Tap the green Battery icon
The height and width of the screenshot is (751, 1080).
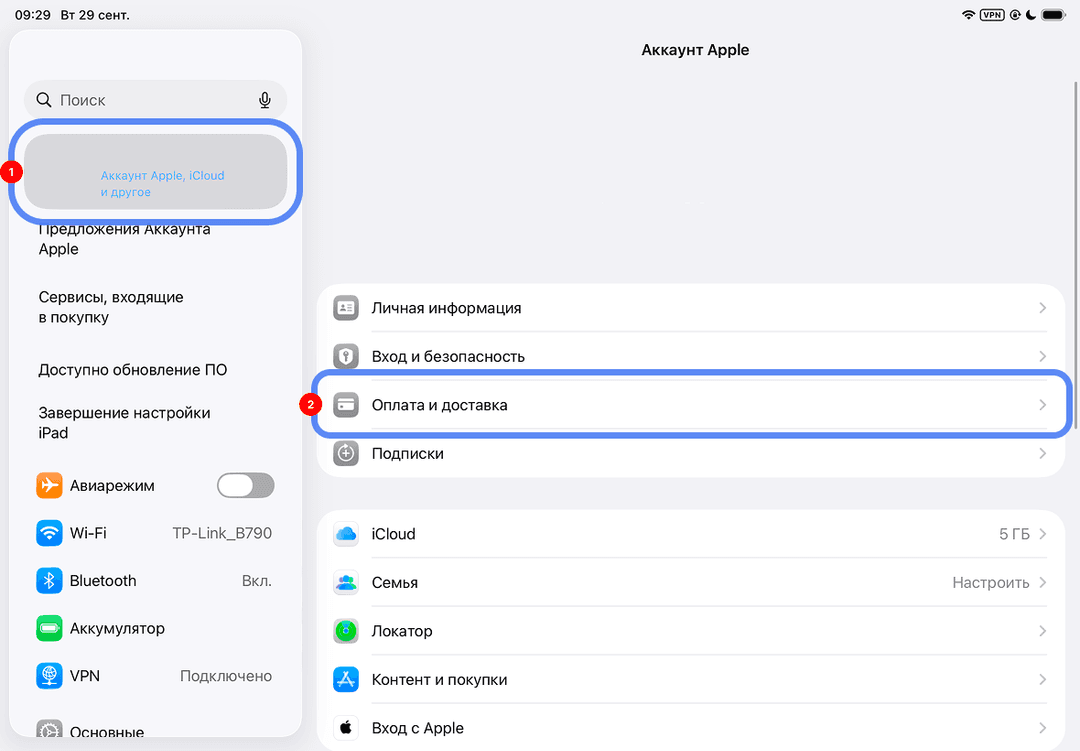[x=49, y=628]
